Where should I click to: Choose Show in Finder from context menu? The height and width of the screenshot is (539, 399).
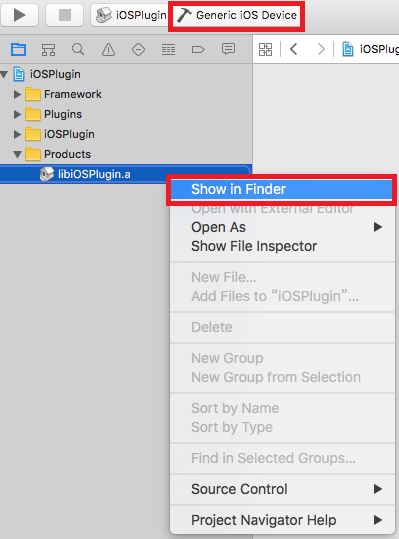click(x=281, y=189)
